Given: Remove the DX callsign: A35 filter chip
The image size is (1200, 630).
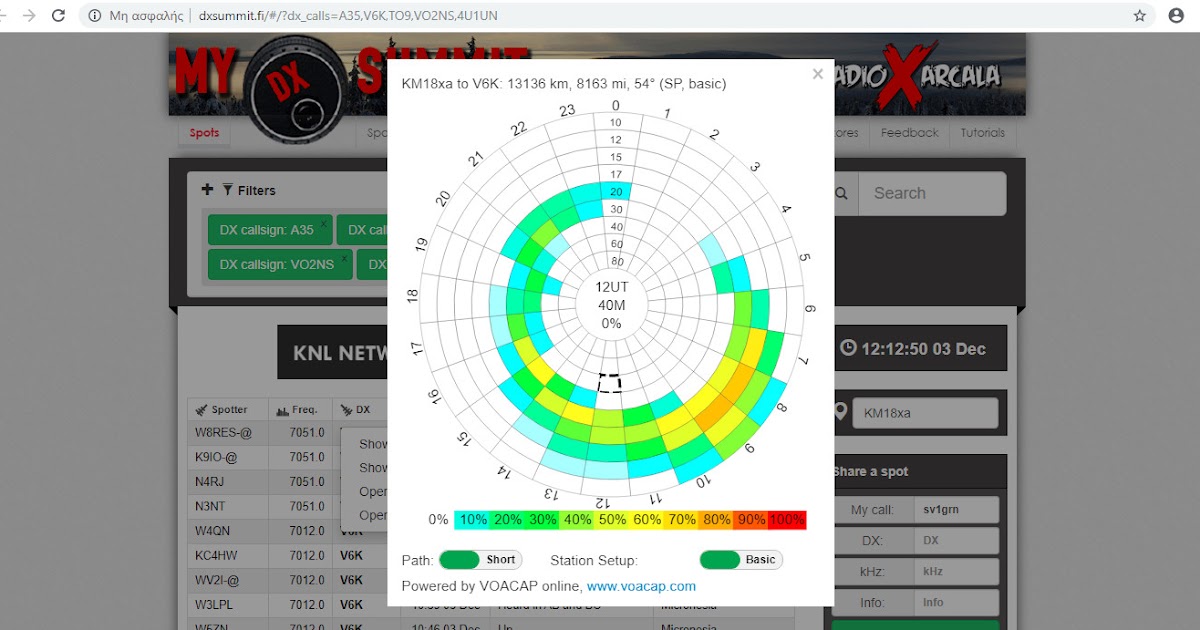Looking at the screenshot, I should (x=326, y=222).
